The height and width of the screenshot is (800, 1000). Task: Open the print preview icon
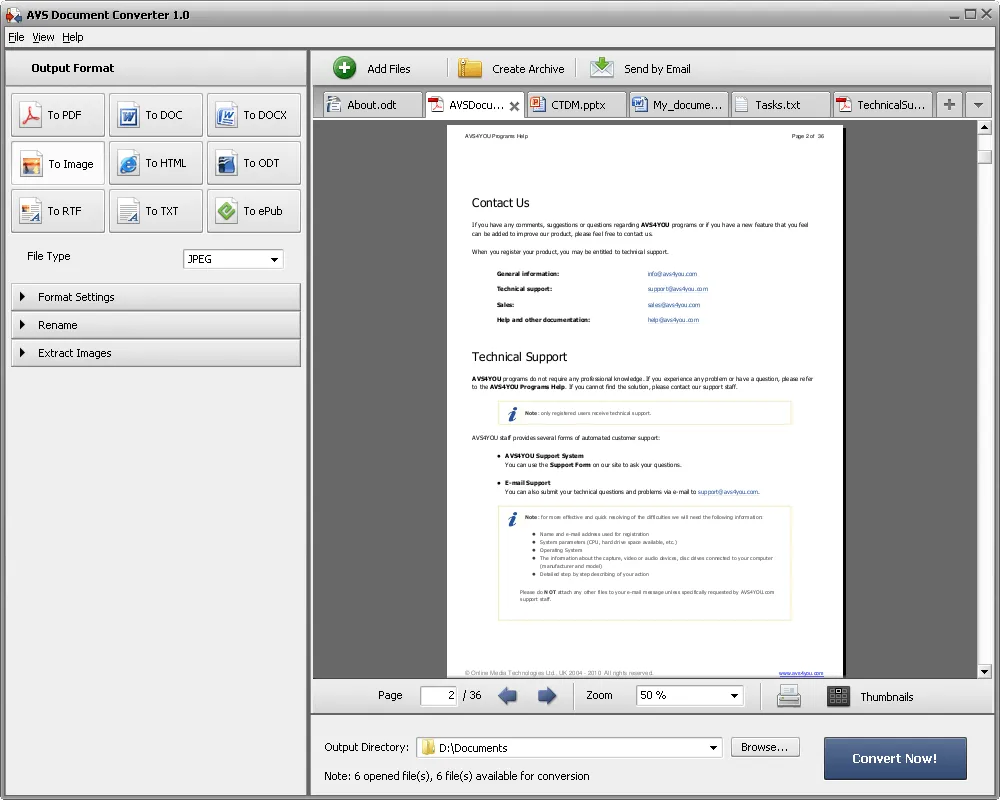pyautogui.click(x=788, y=696)
